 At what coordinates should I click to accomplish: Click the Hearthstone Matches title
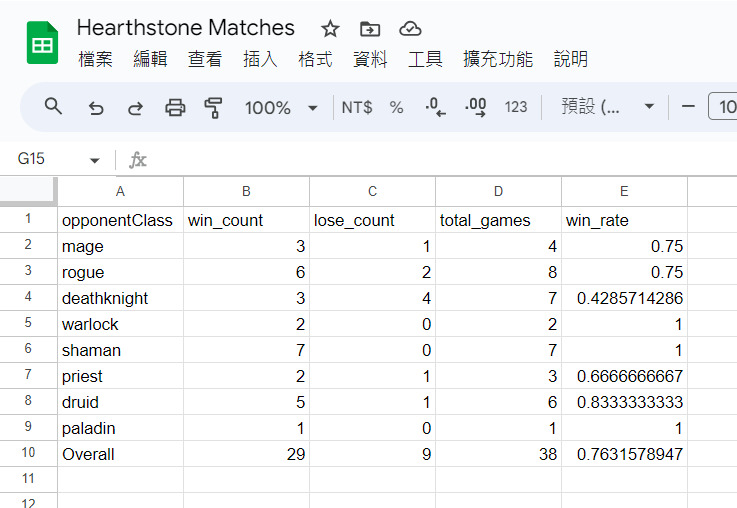point(186,28)
